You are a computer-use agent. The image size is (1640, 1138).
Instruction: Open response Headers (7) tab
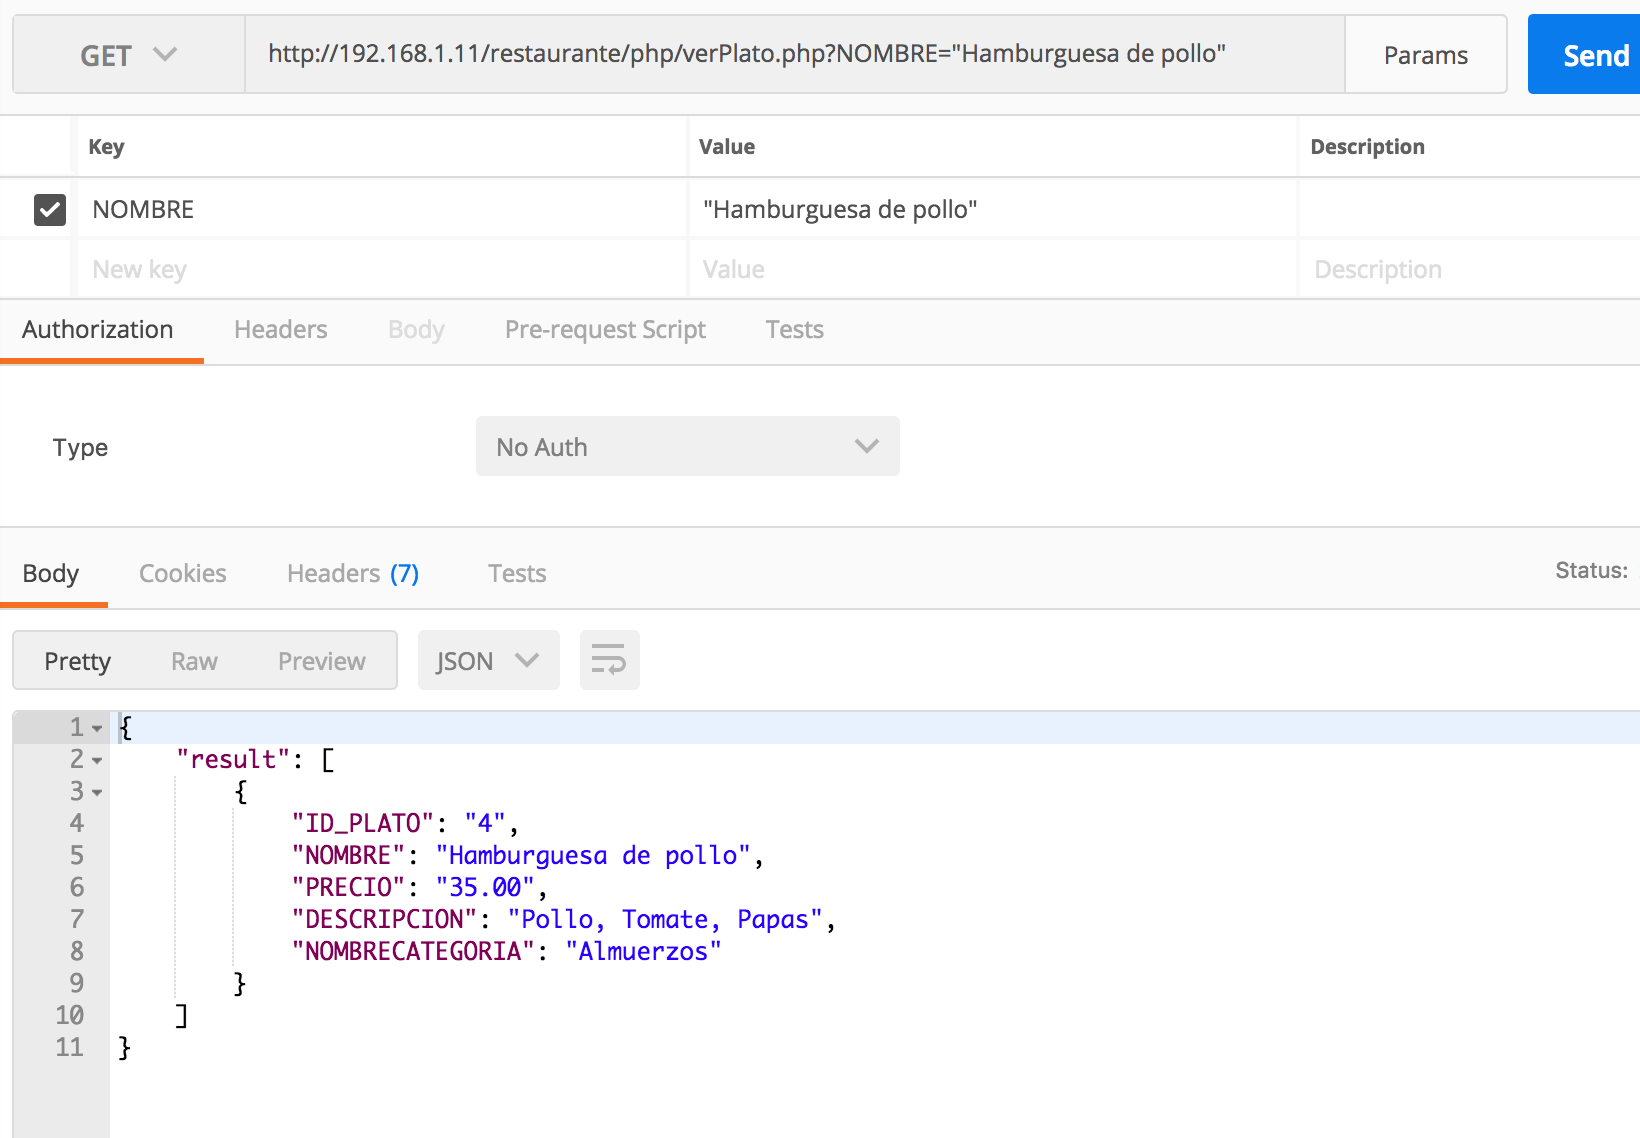tap(353, 573)
